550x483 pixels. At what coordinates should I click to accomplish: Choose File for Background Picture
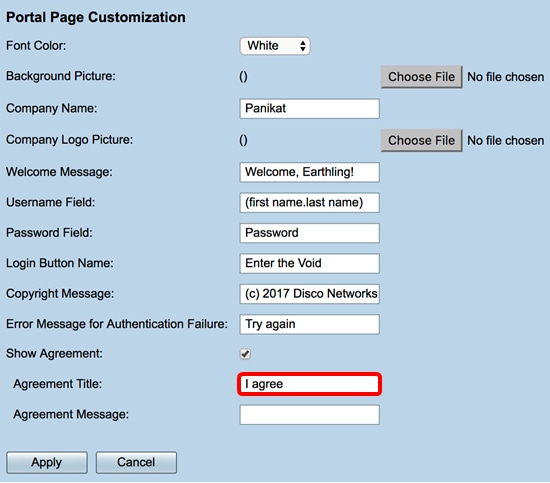click(422, 77)
